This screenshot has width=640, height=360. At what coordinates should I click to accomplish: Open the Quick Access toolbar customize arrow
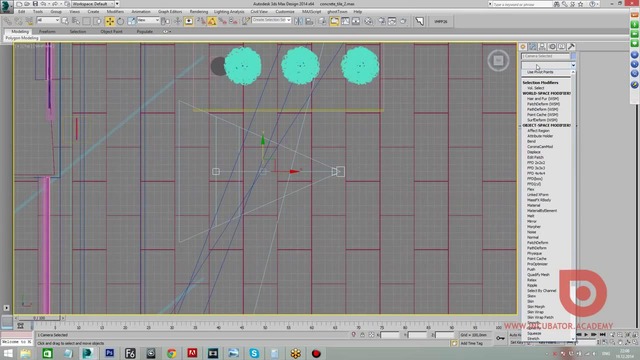coord(117,4)
